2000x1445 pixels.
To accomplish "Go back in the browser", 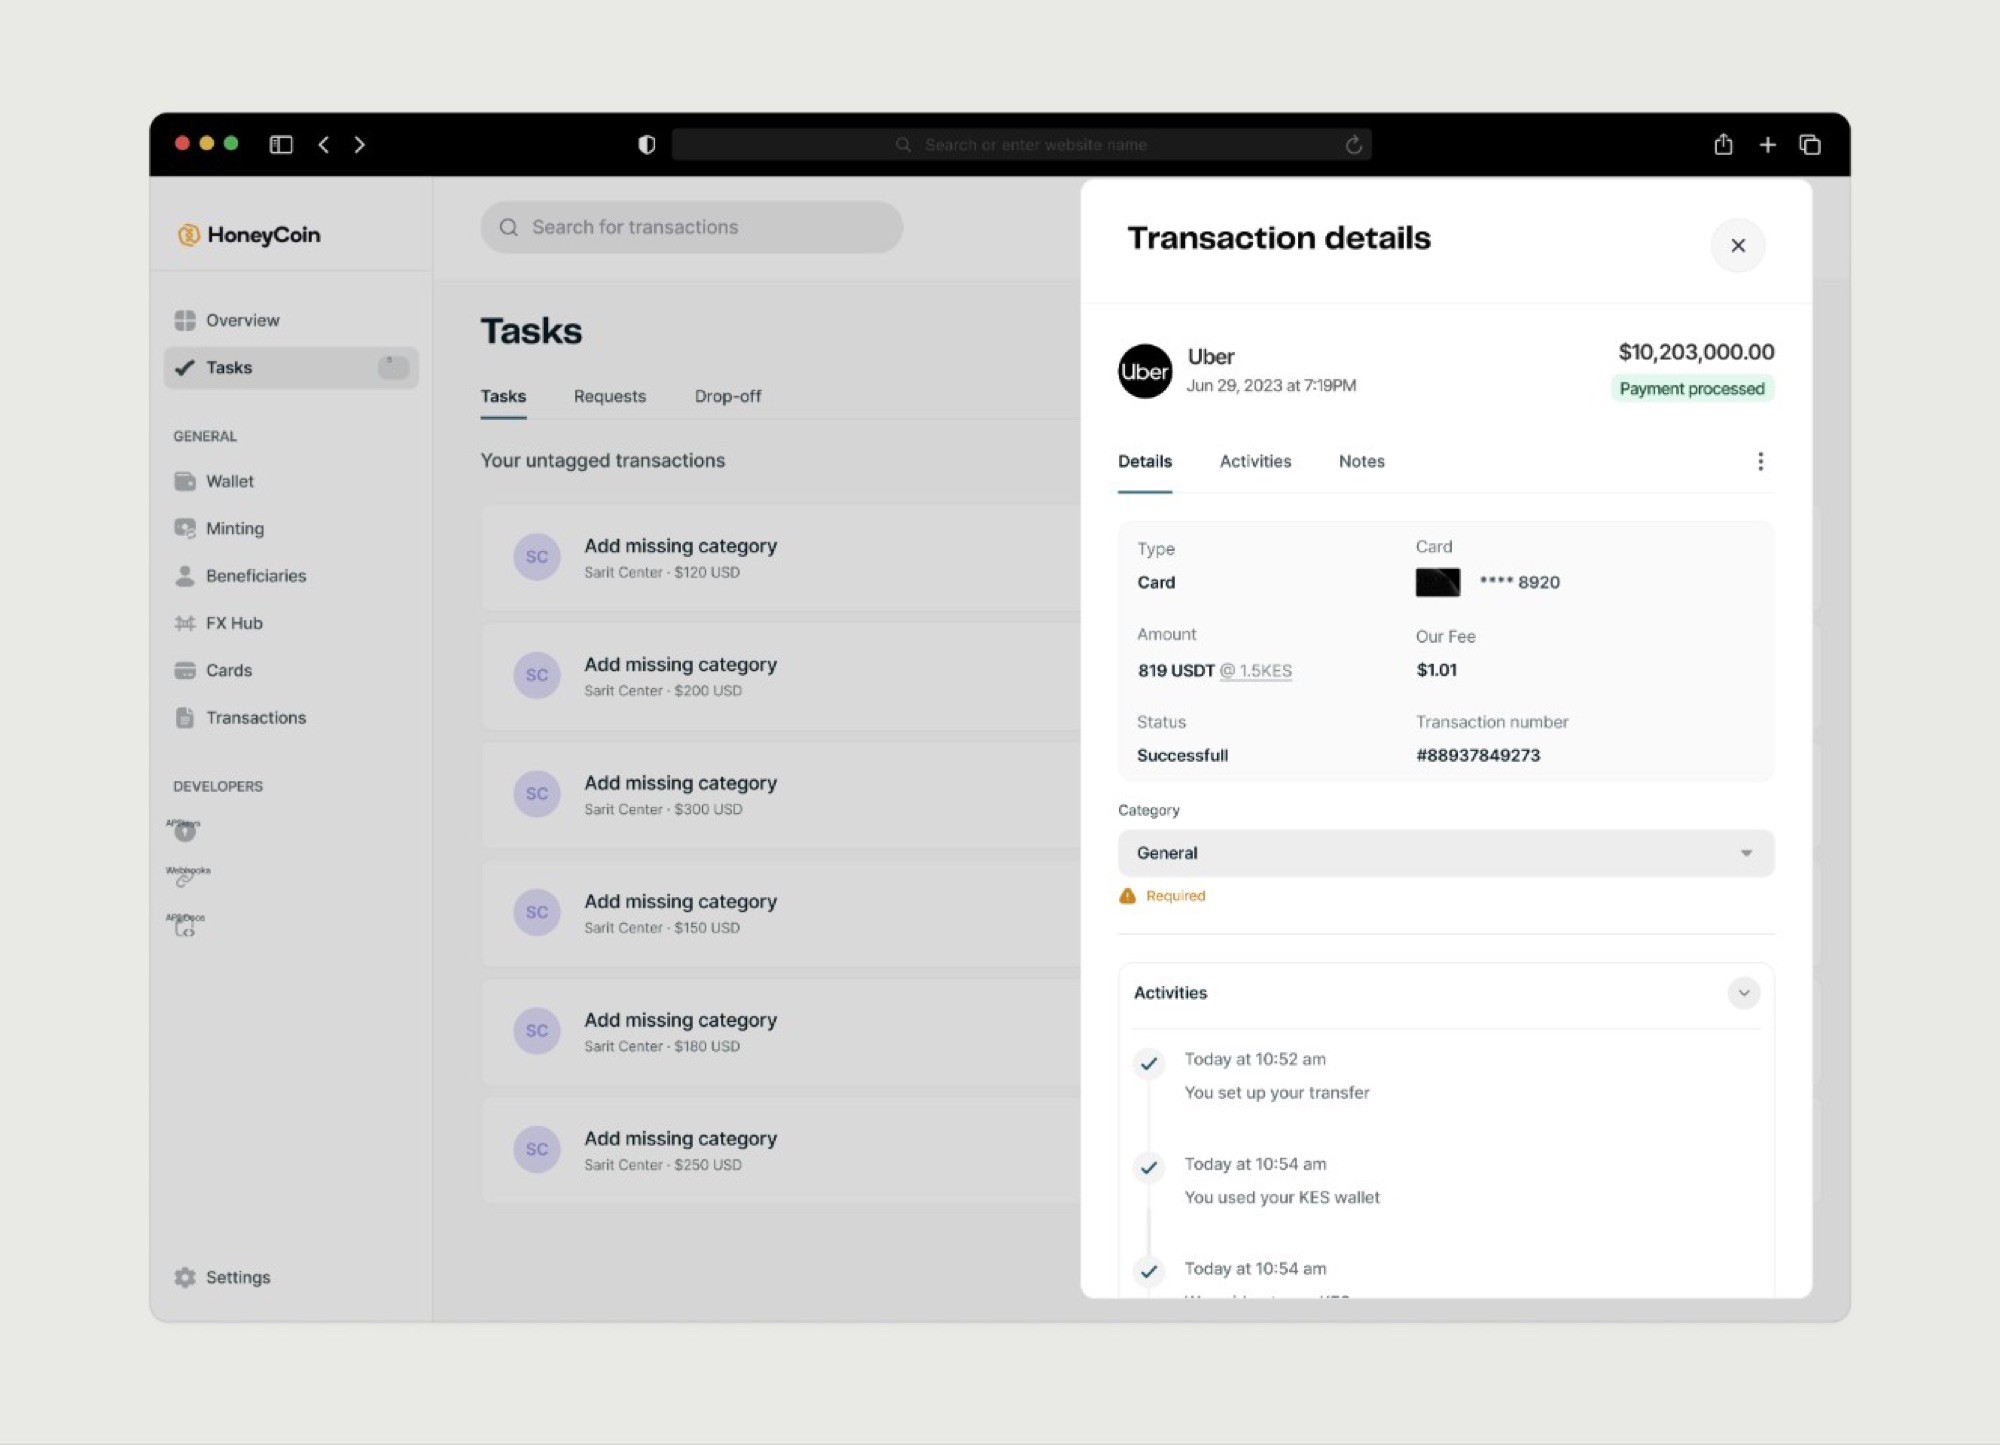I will tap(324, 145).
